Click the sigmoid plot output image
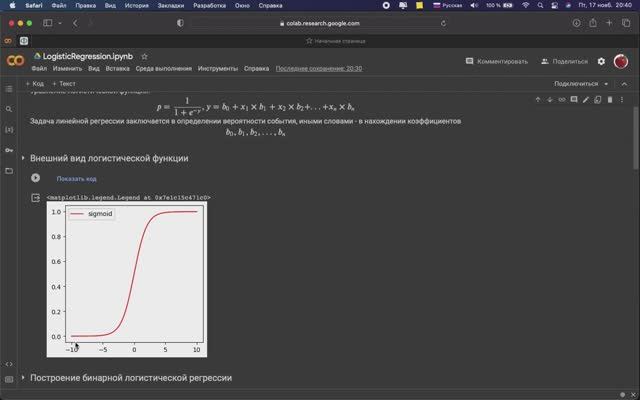The height and width of the screenshot is (400, 640). (127, 279)
